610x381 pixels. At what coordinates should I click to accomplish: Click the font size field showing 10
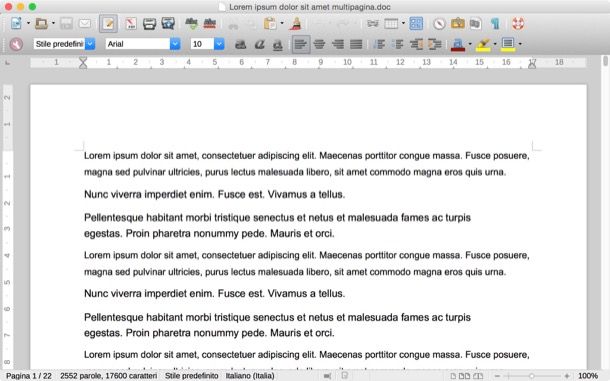(x=202, y=44)
